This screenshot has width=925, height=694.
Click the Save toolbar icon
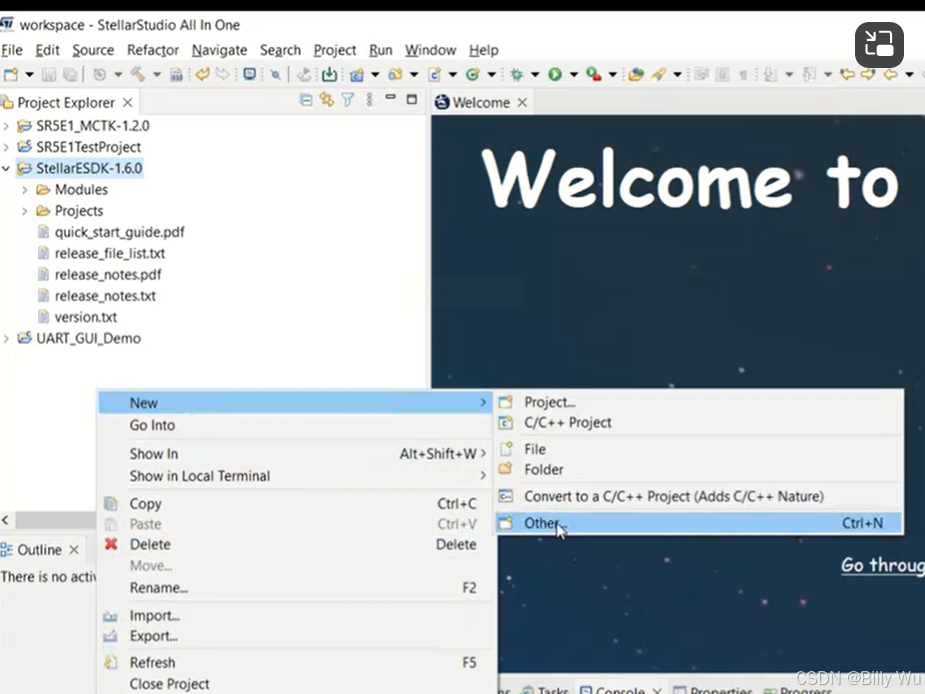[x=51, y=75]
